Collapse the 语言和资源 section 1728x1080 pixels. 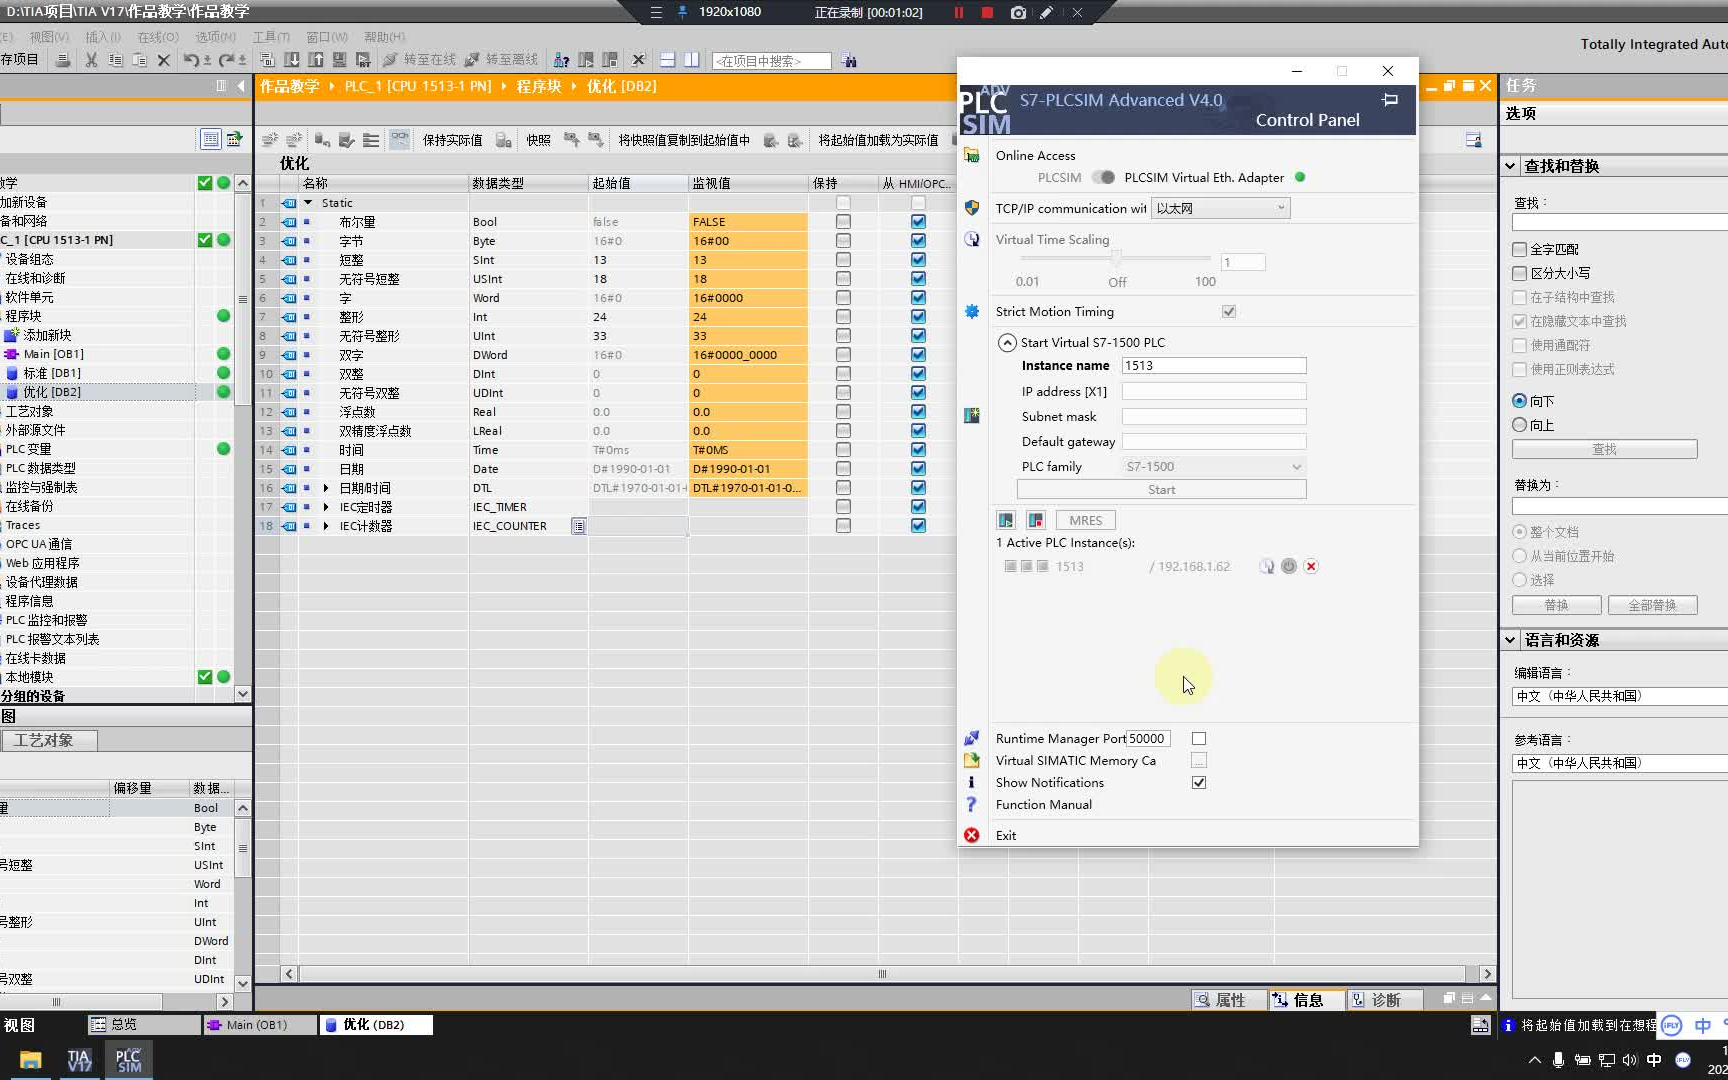click(1510, 640)
